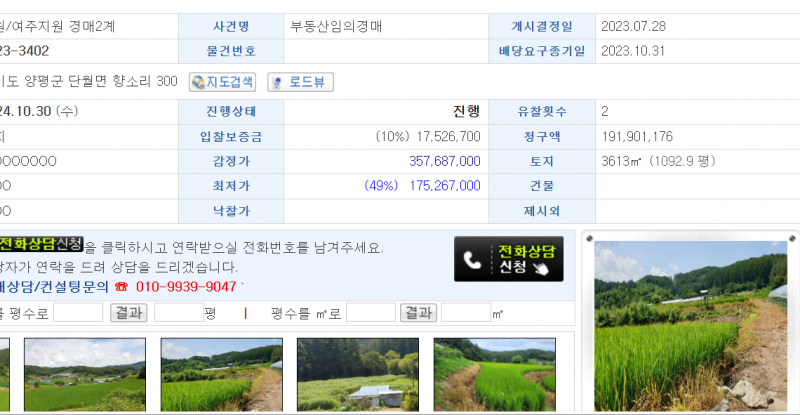This screenshot has height=415, width=800.
Task: Click the 배당요구종기일 date 2023.10.31
Action: coord(633,51)
